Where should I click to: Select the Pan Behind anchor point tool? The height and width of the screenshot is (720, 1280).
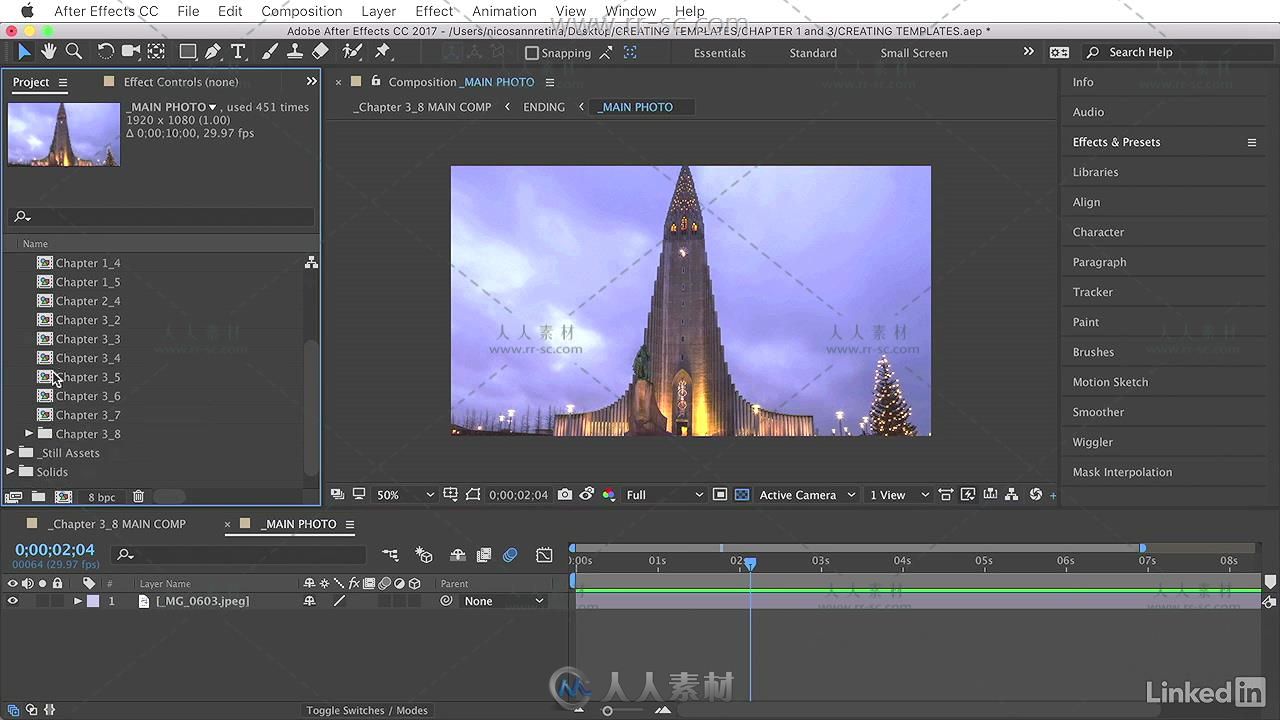click(157, 52)
